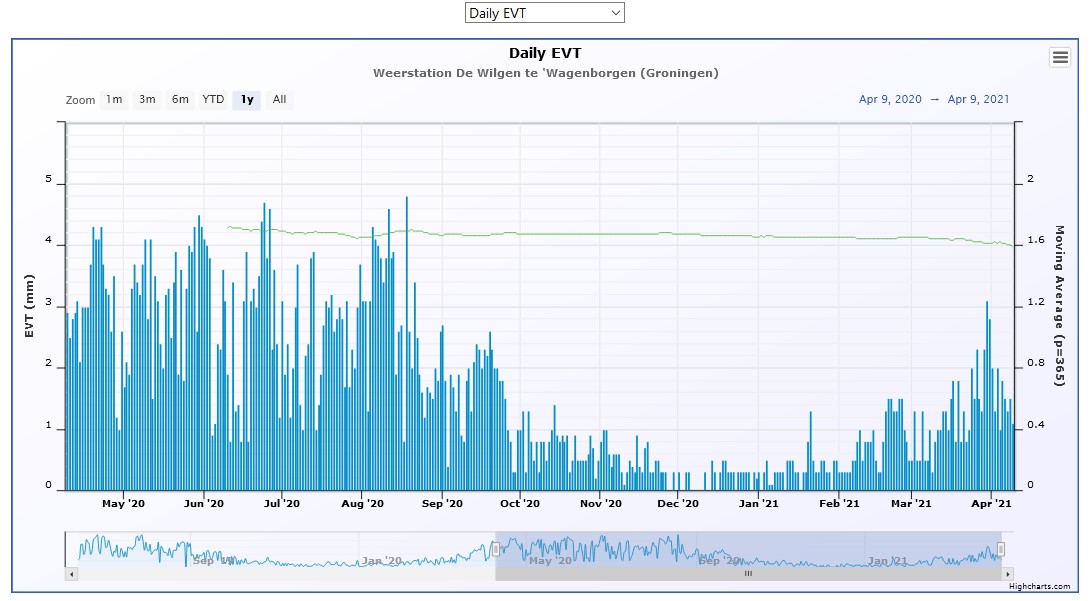
Task: Open the Highcharts.com credits link
Action: pos(1039,587)
